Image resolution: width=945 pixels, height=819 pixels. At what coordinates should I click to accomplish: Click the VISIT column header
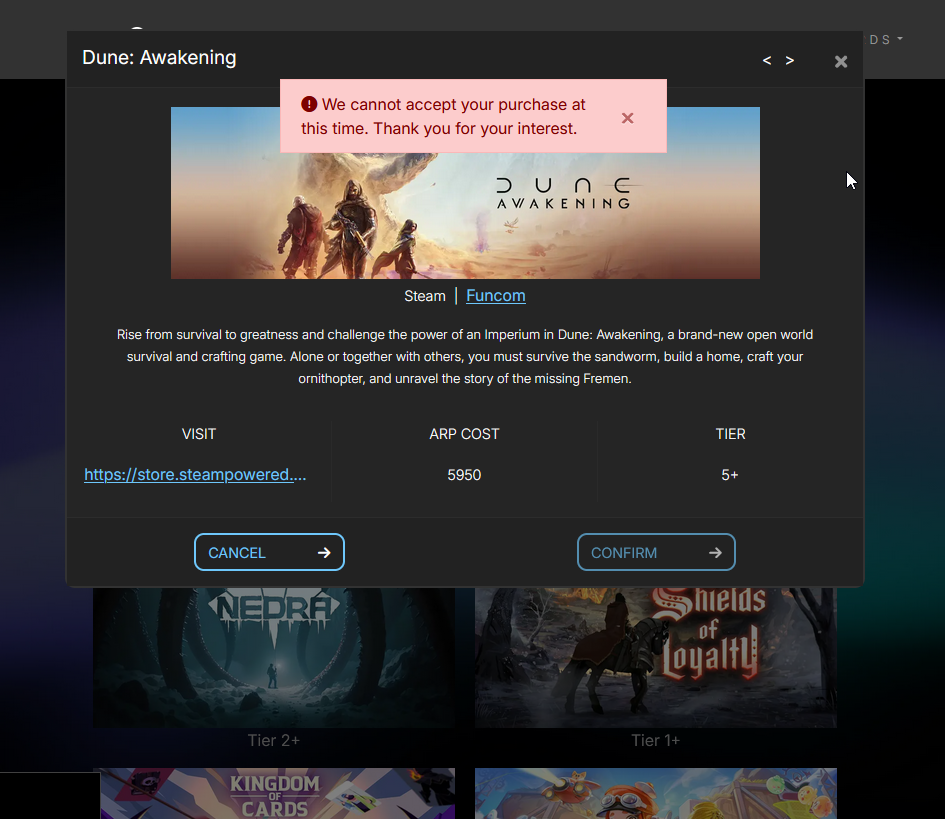click(x=199, y=434)
